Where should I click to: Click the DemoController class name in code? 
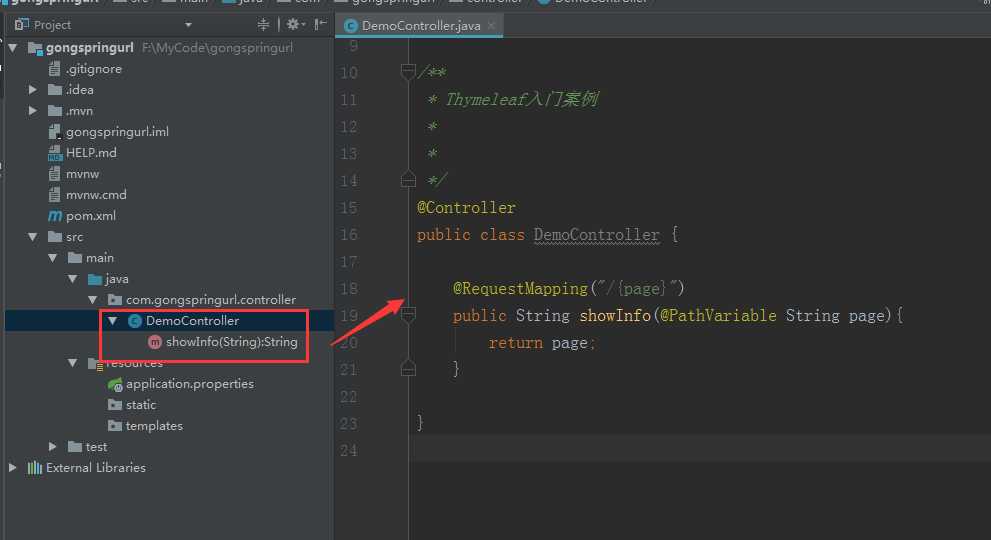[x=597, y=235]
